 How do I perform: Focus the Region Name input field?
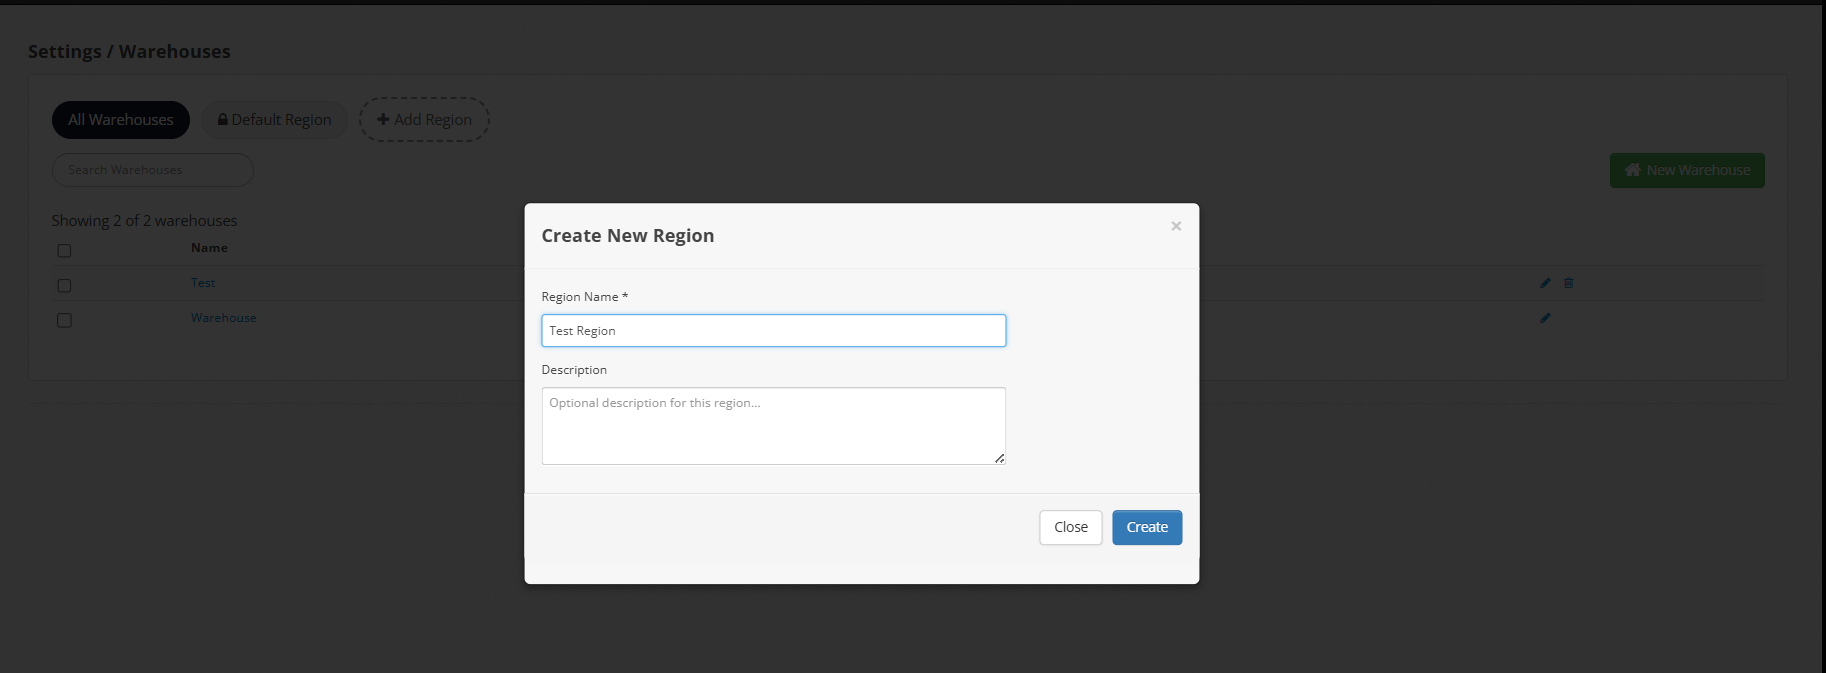tap(774, 331)
